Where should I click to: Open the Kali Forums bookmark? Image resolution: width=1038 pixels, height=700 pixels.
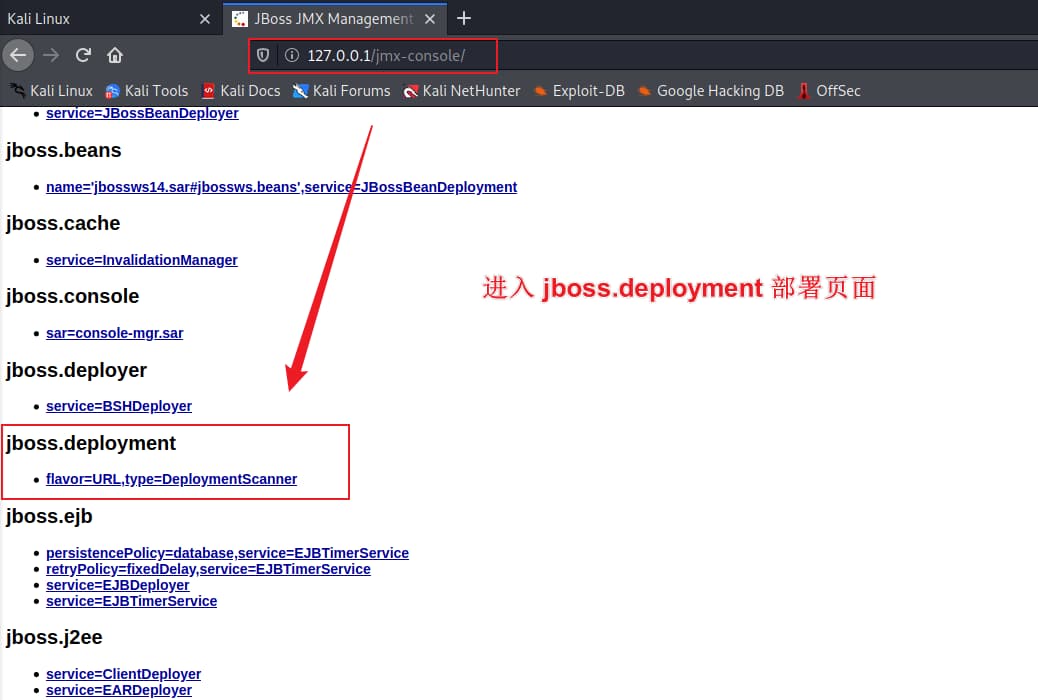[x=342, y=91]
